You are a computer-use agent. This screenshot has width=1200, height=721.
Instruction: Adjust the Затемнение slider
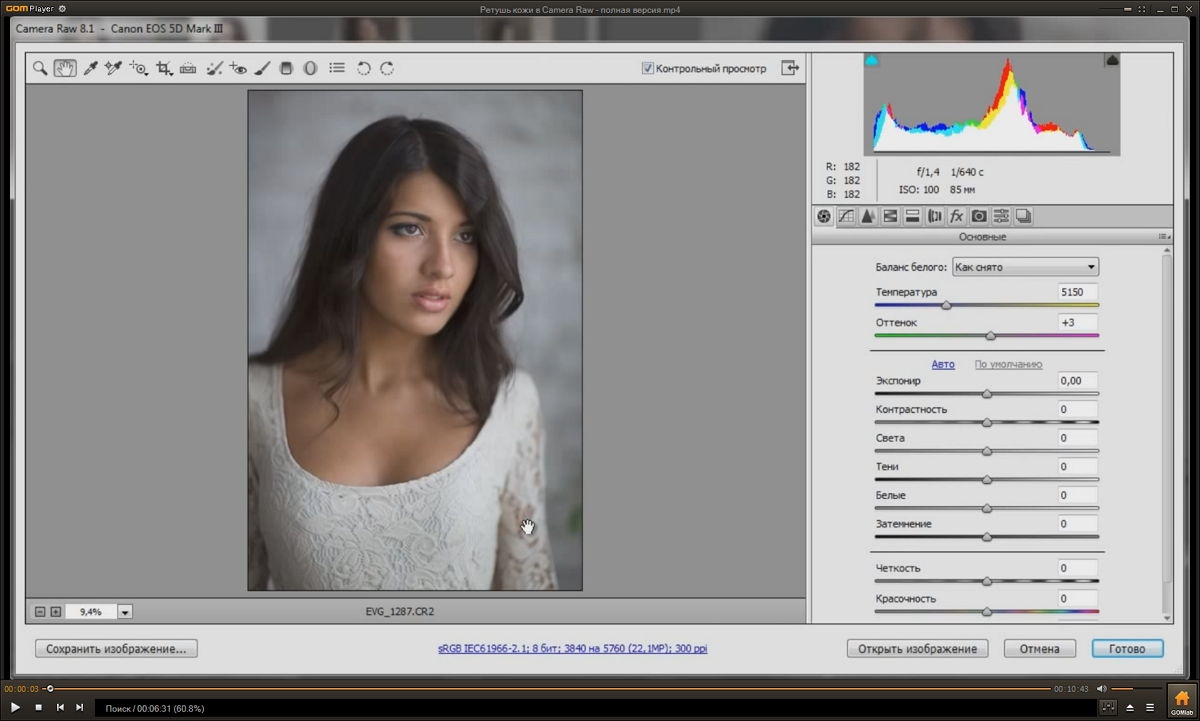click(x=987, y=537)
